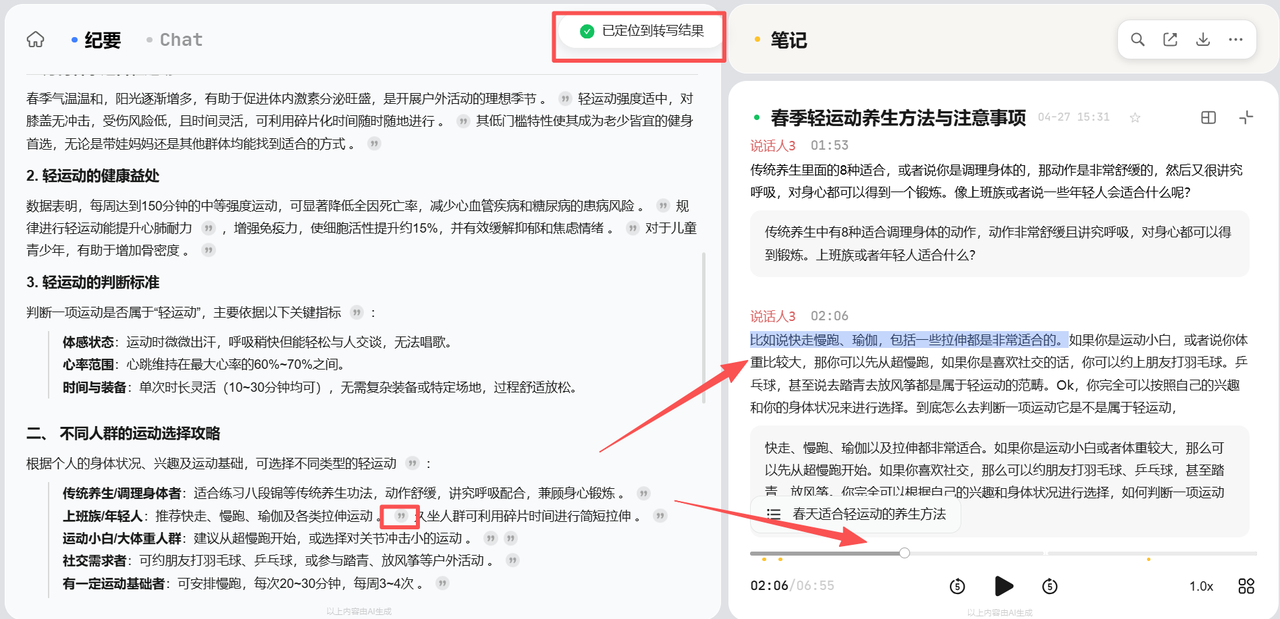This screenshot has height=619, width=1280.
Task: Skip audio forward 5 seconds
Action: coord(1050,586)
